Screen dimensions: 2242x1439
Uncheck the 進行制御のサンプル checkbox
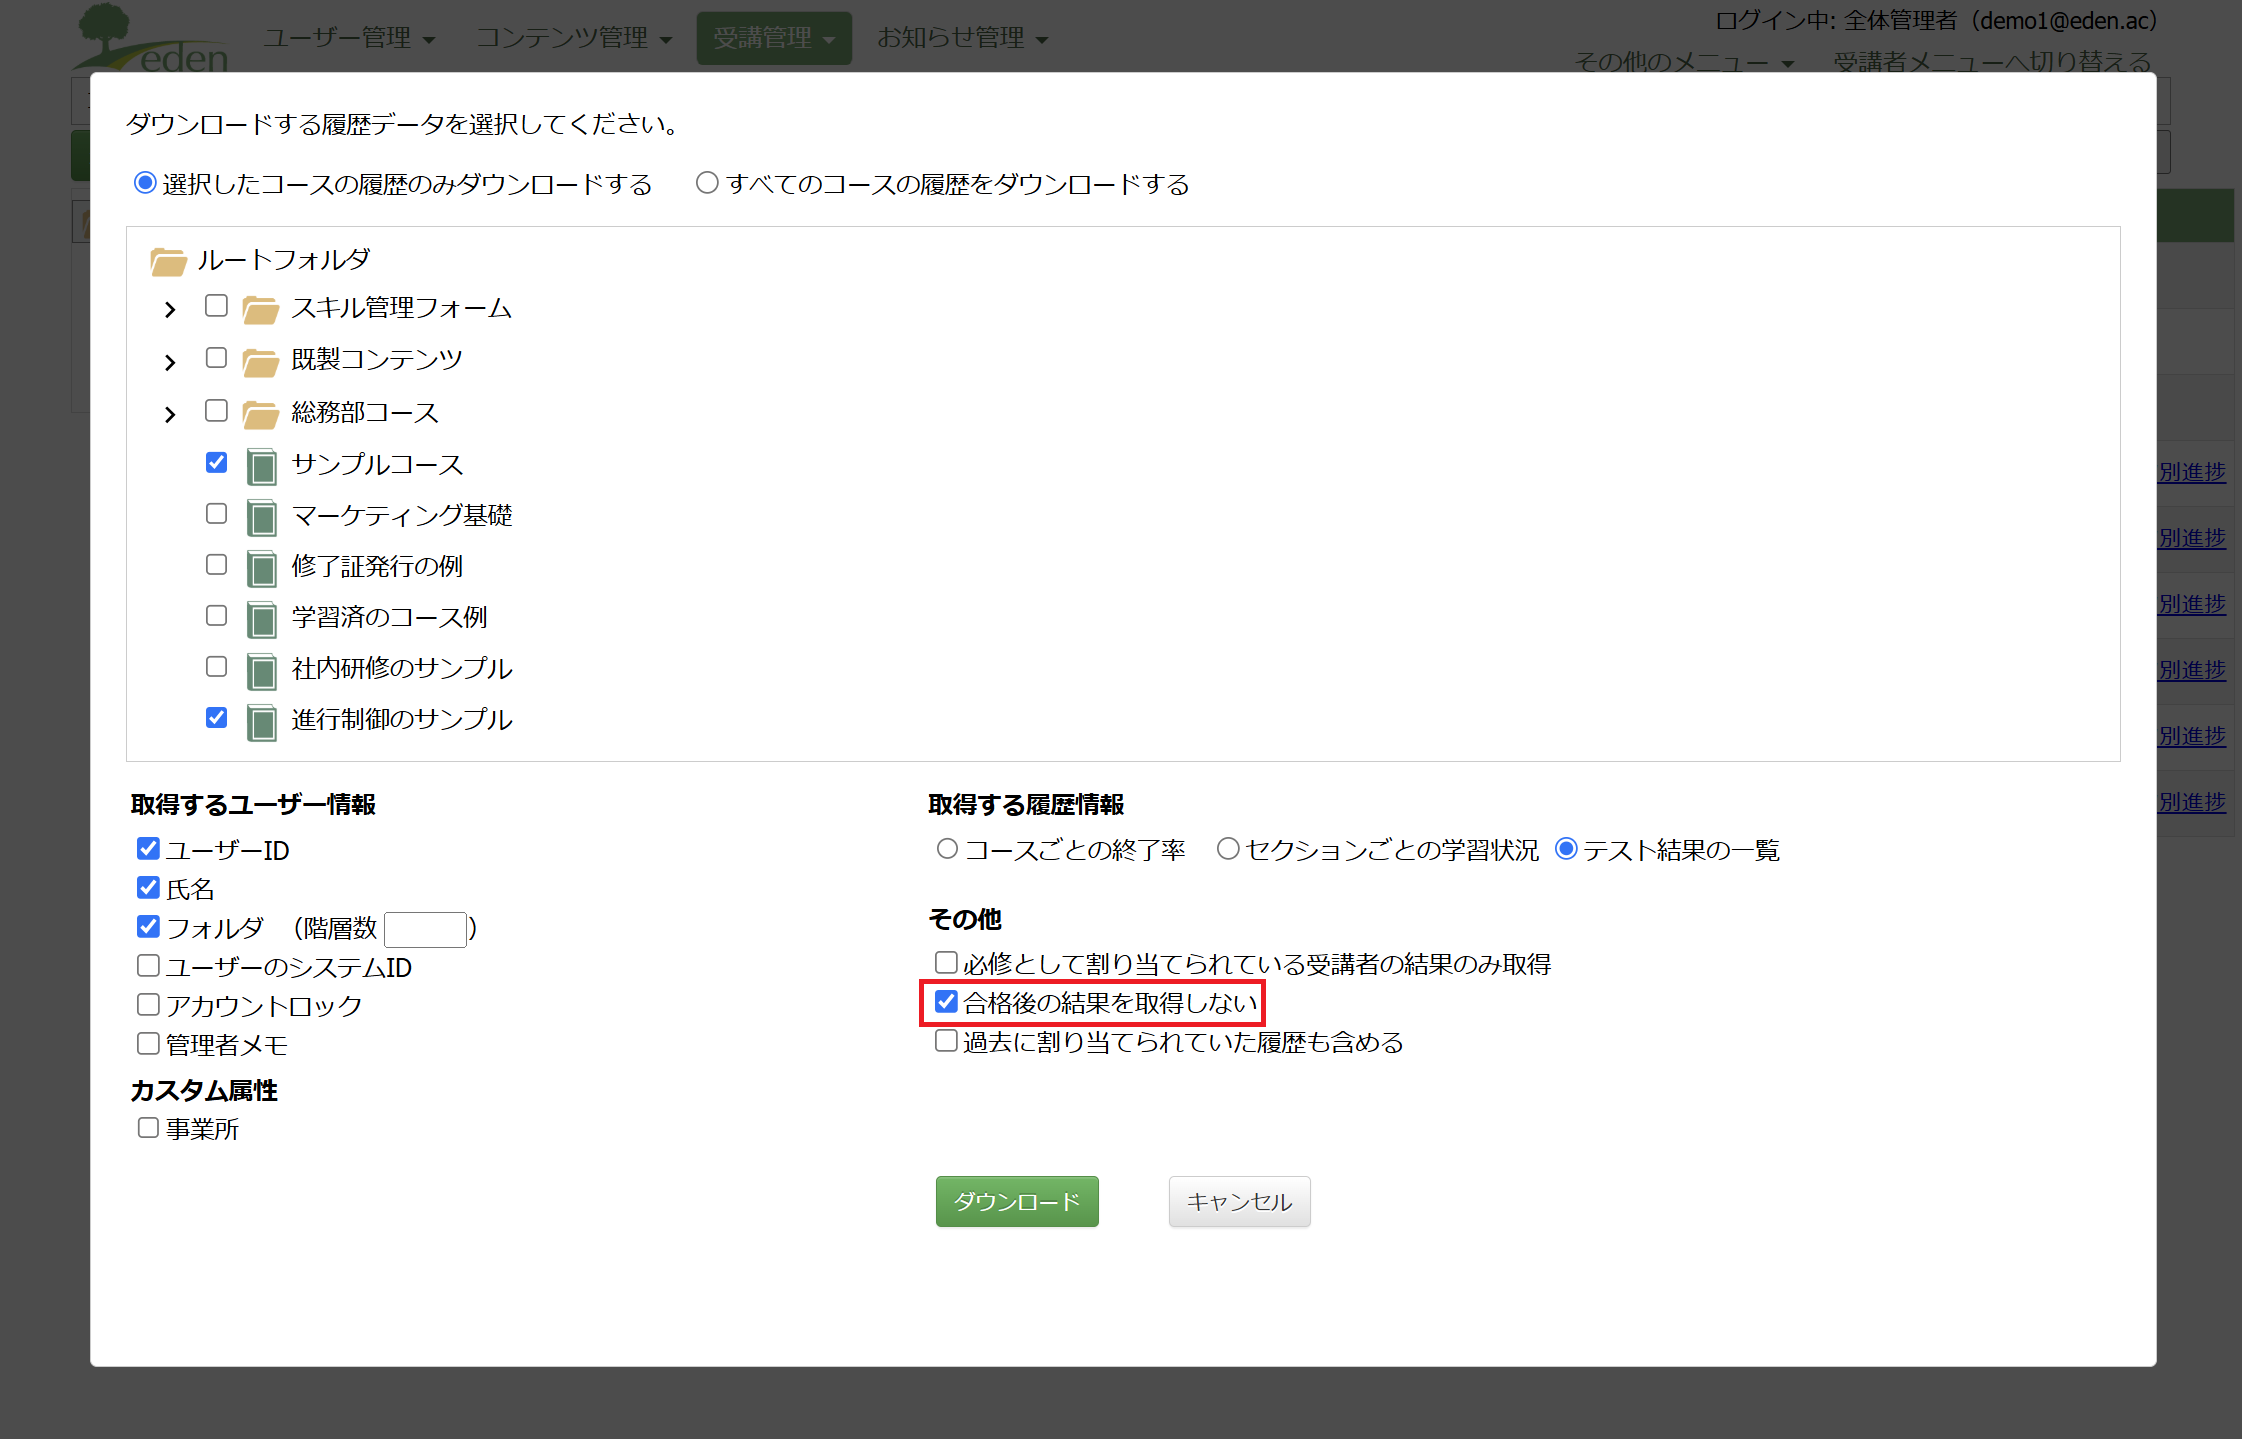click(x=216, y=718)
